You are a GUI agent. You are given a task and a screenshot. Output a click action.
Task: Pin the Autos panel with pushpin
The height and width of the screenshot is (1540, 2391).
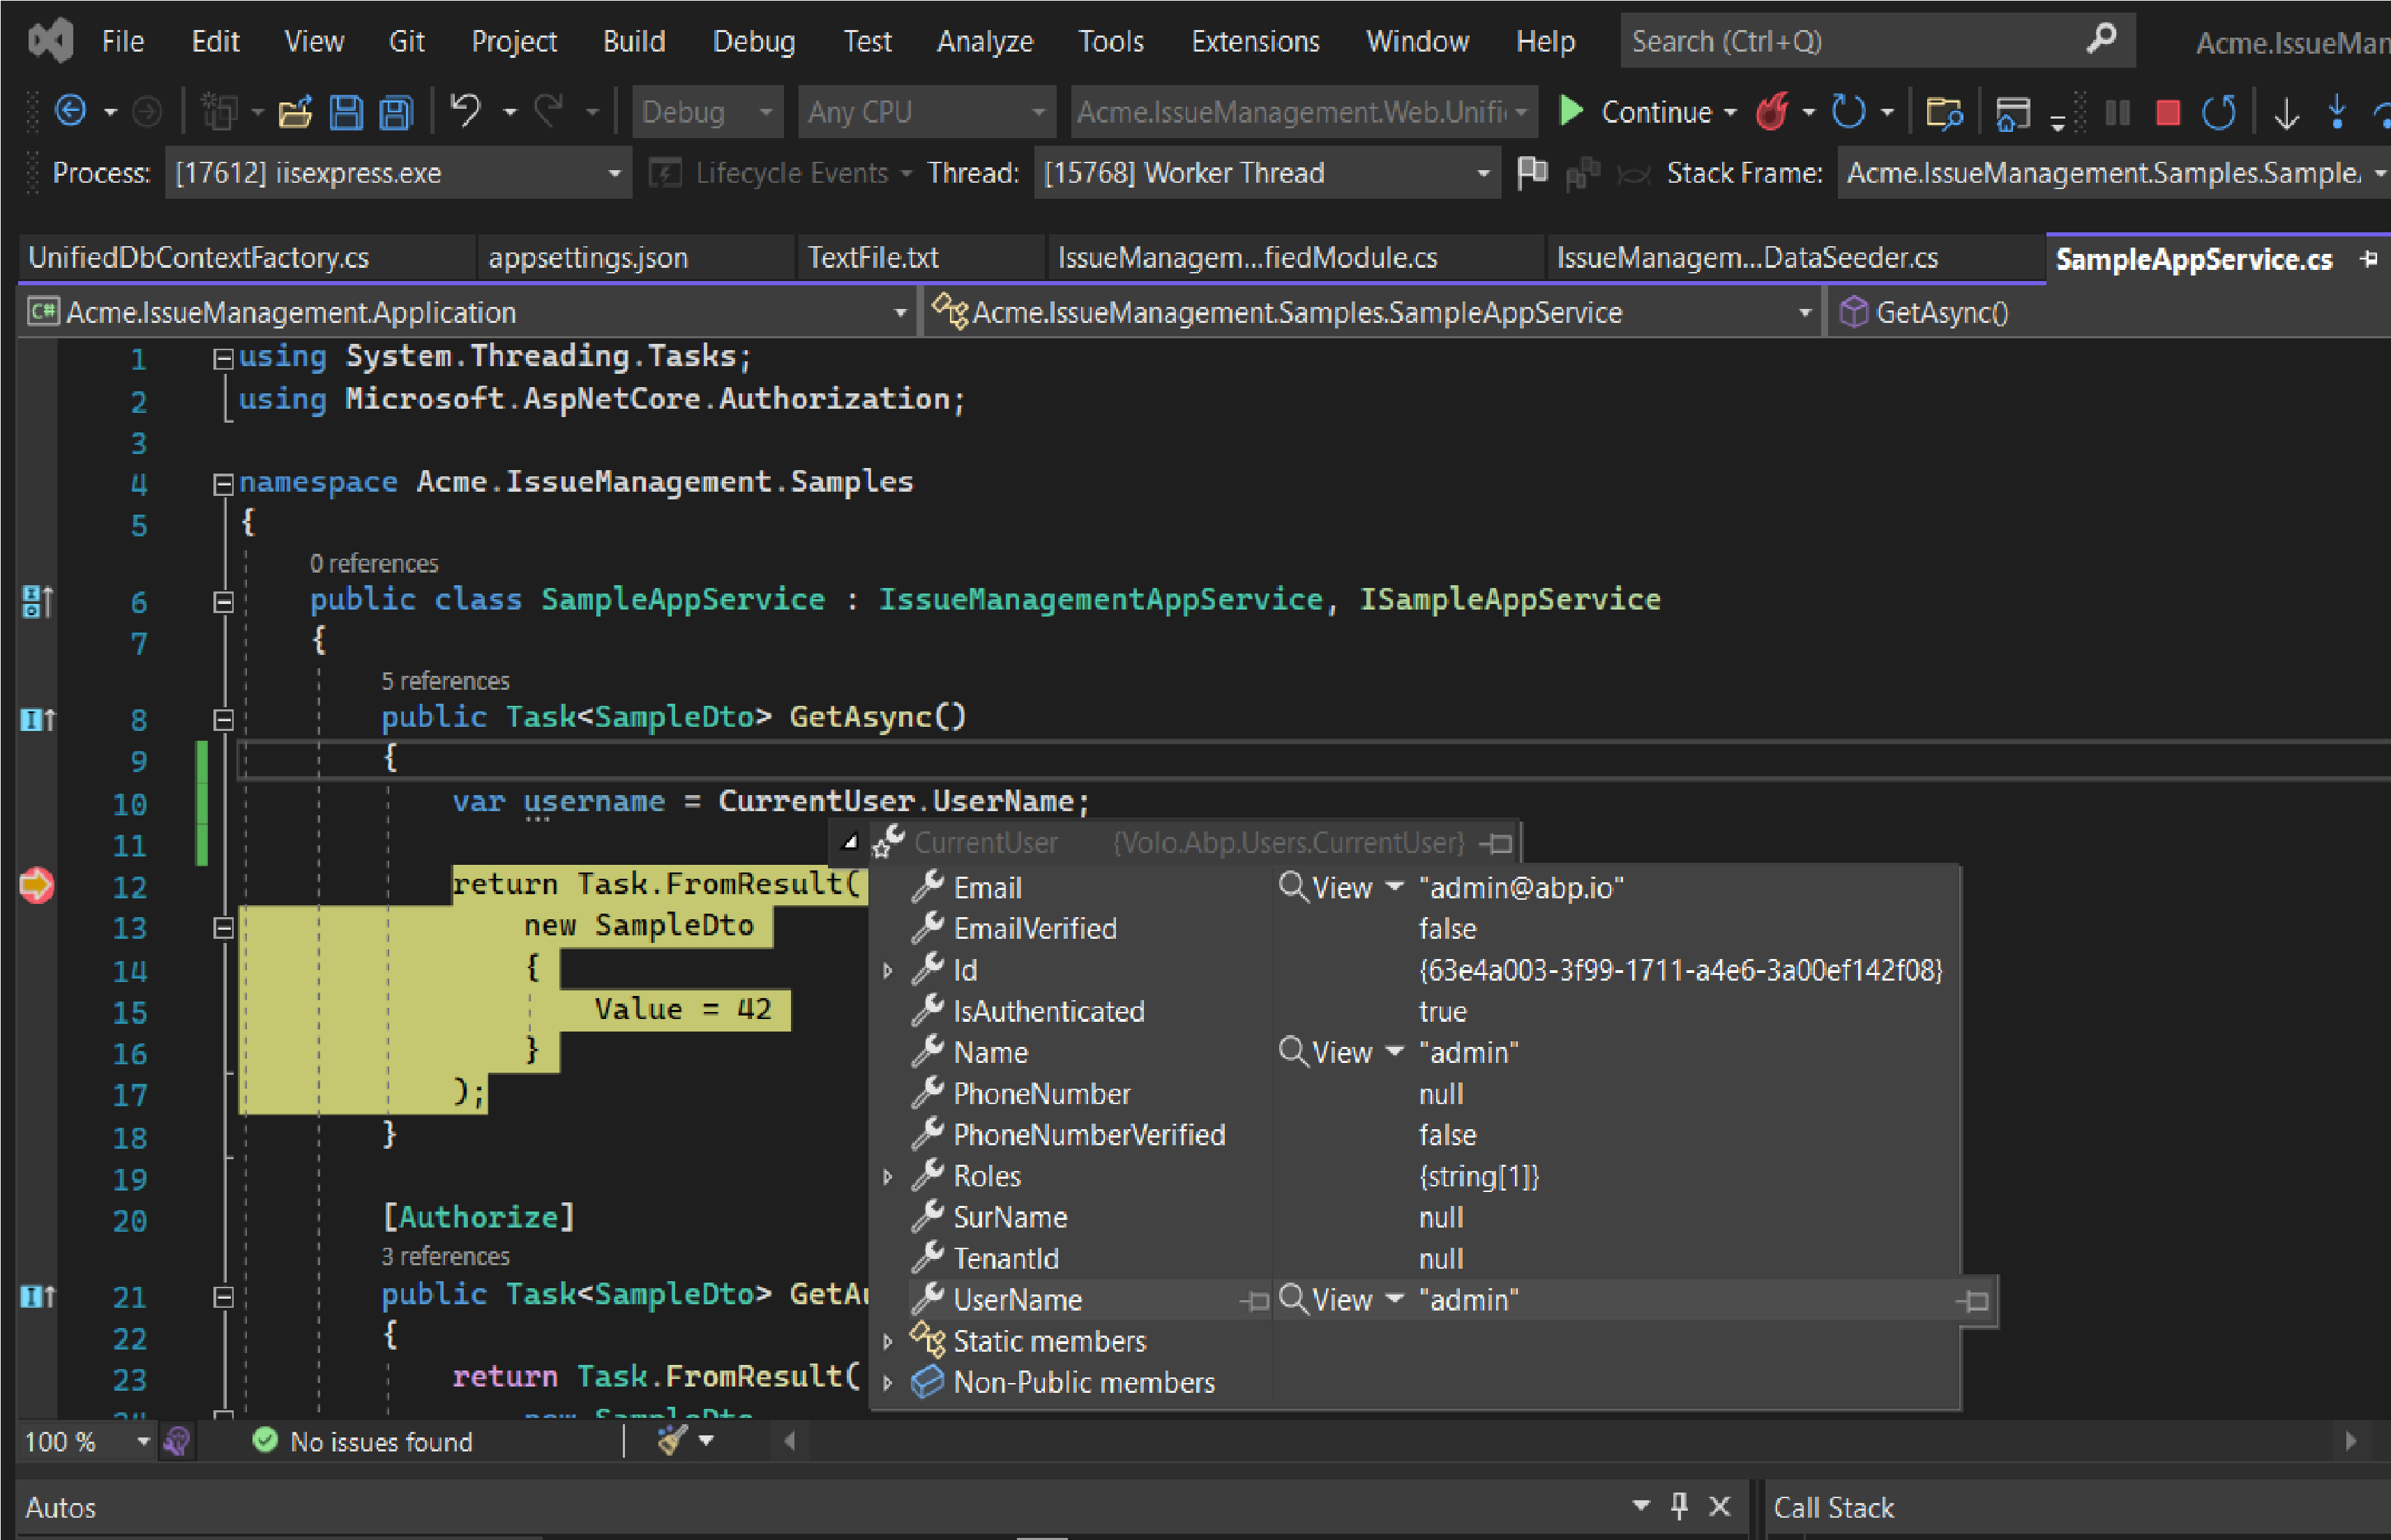pos(1680,1506)
